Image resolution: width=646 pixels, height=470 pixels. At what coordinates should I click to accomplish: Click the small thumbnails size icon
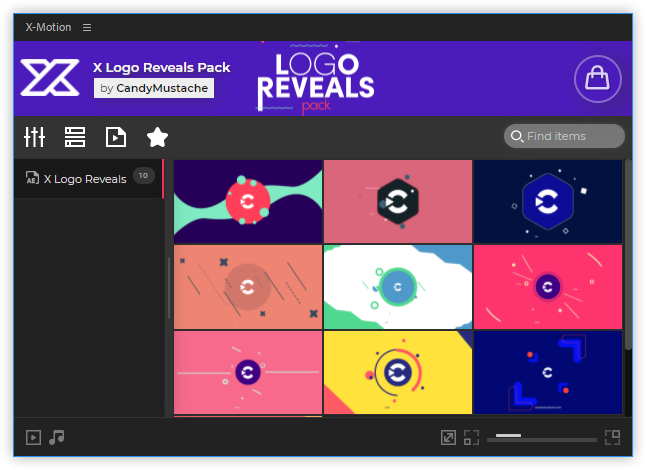click(471, 437)
